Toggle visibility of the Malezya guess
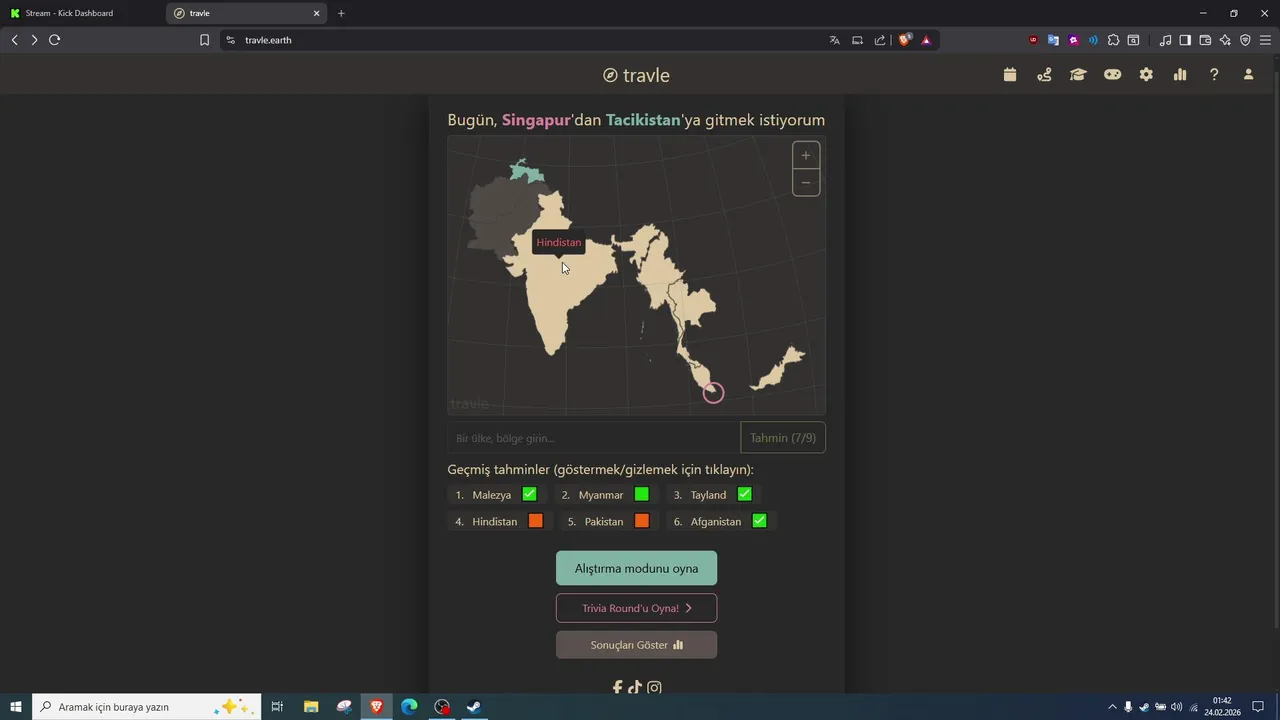 pos(497,494)
